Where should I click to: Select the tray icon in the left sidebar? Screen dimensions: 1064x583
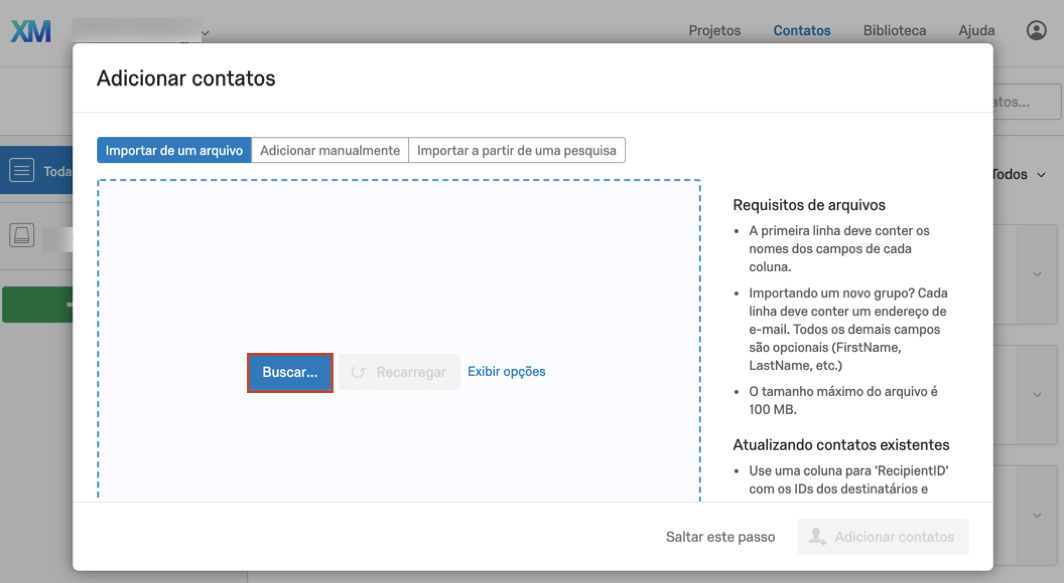click(x=22, y=236)
